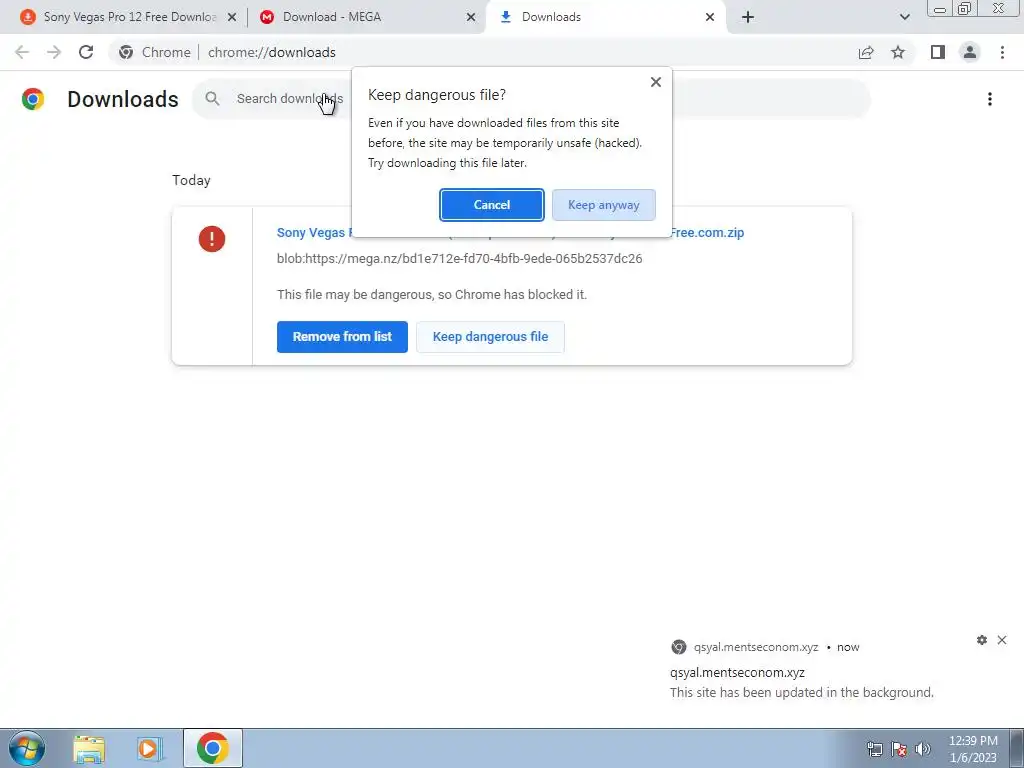Open the profile avatar menu
The width and height of the screenshot is (1024, 768).
click(x=970, y=52)
